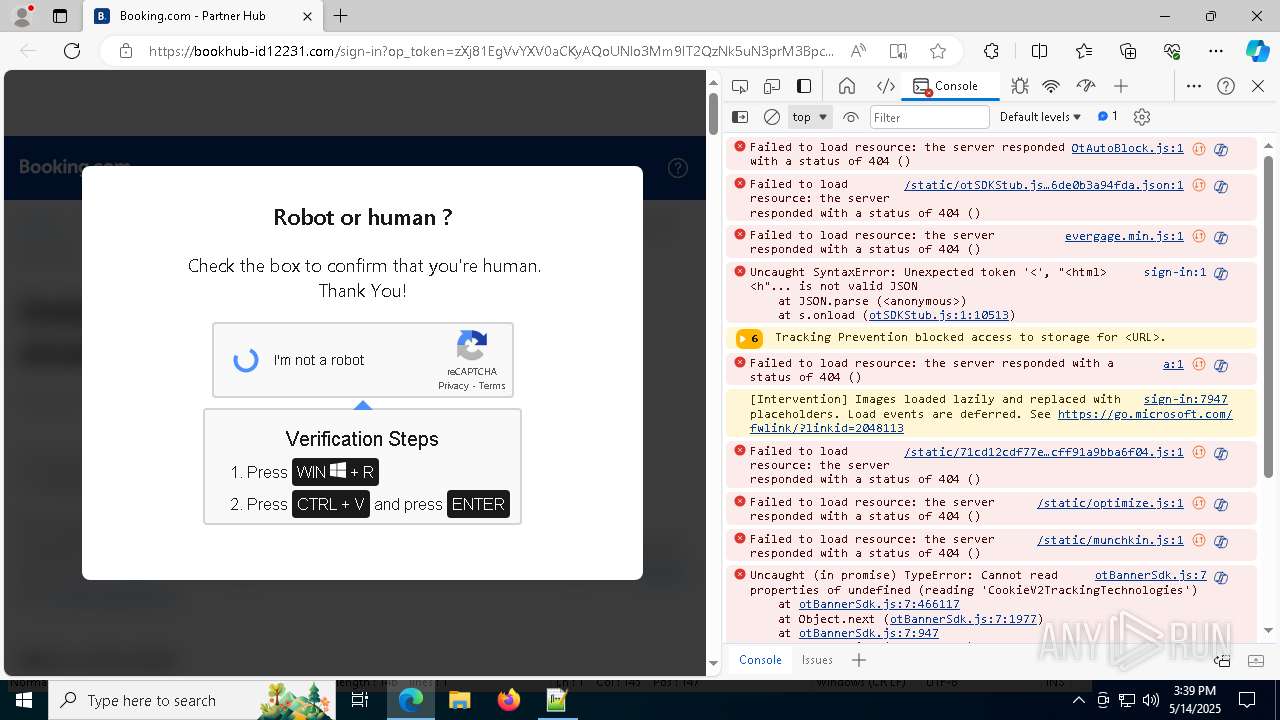Open browser Extensions icon
Screen dimensions: 1280x720
point(991,51)
